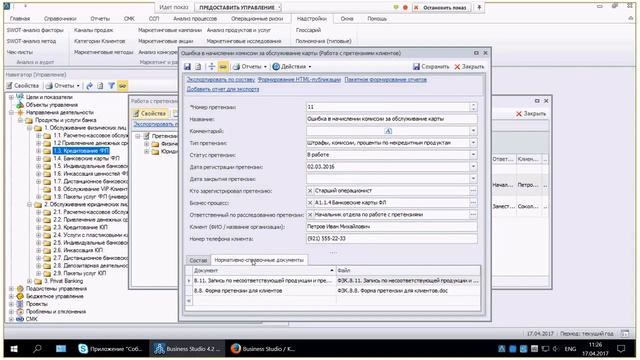This screenshot has height=360, width=640.
Task: Open browse ellipsis for Бизнес-процесс field
Action: [x=473, y=202]
